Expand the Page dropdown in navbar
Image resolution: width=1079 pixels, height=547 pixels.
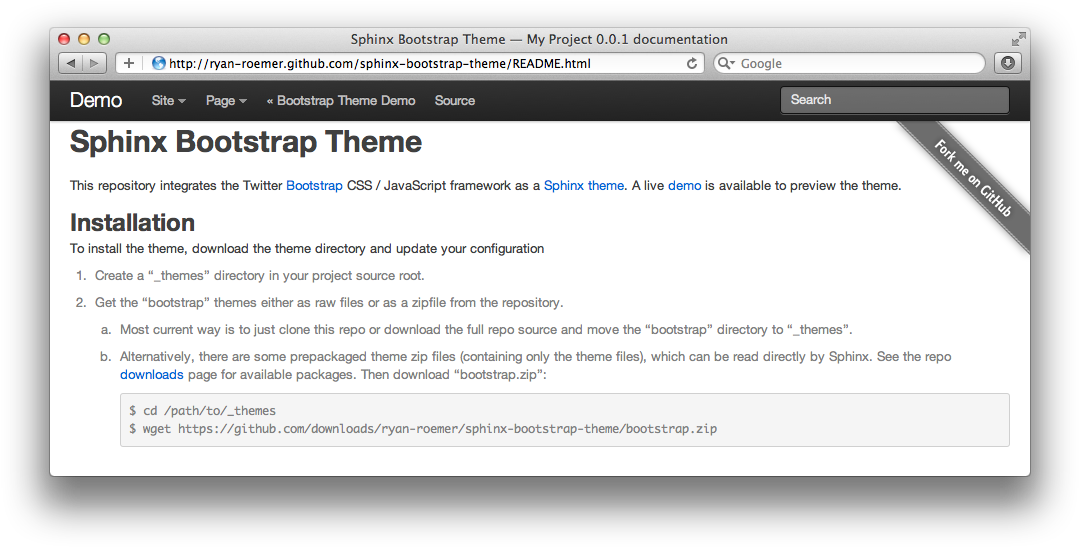pos(226,101)
